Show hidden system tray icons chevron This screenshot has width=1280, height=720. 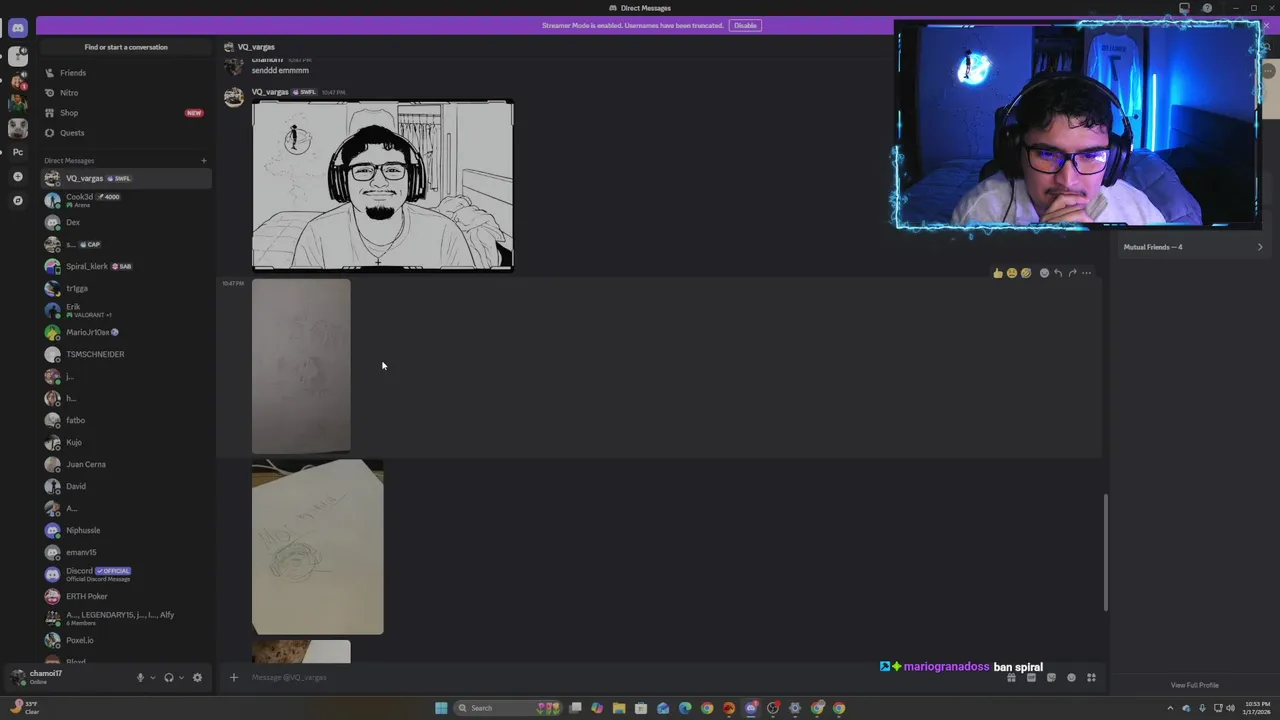[1170, 708]
